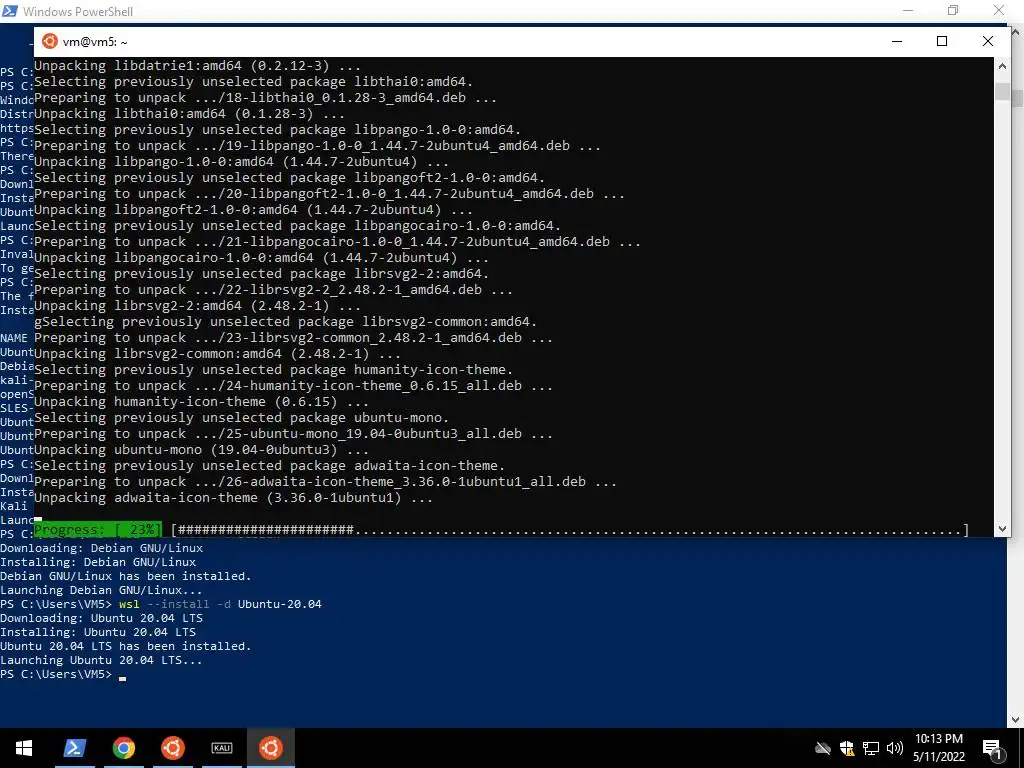The height and width of the screenshot is (768, 1024).
Task: Click "Downloading: Ubuntu 20.04 LTS" line
Action: (101, 618)
